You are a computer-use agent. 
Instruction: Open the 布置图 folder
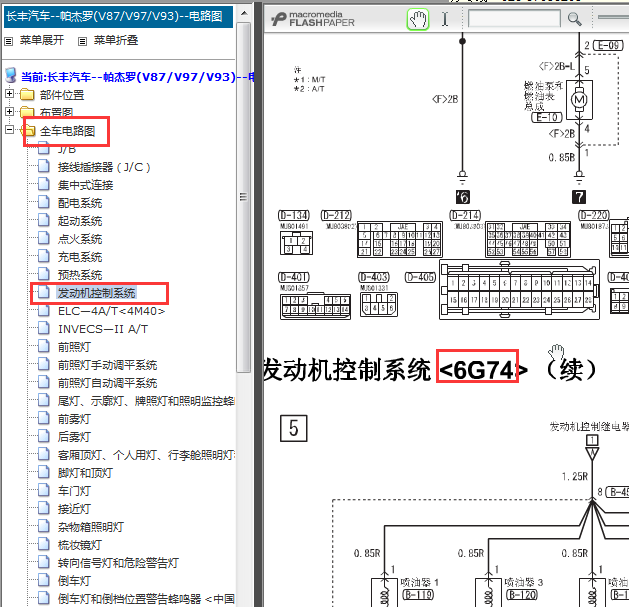(56, 113)
